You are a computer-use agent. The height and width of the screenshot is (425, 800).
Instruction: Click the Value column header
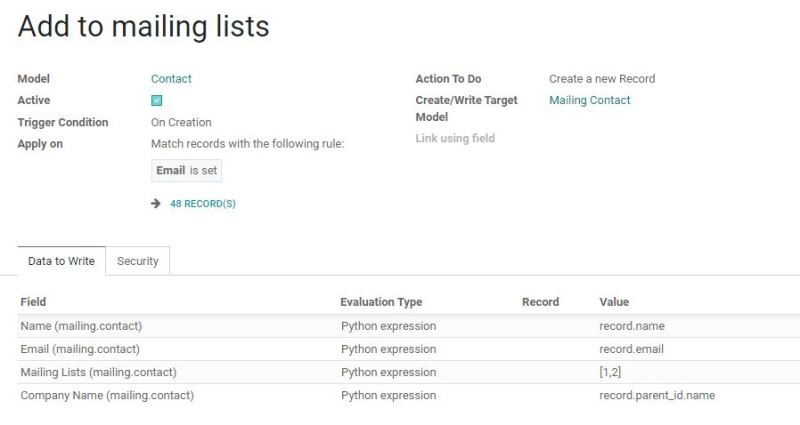(x=614, y=302)
